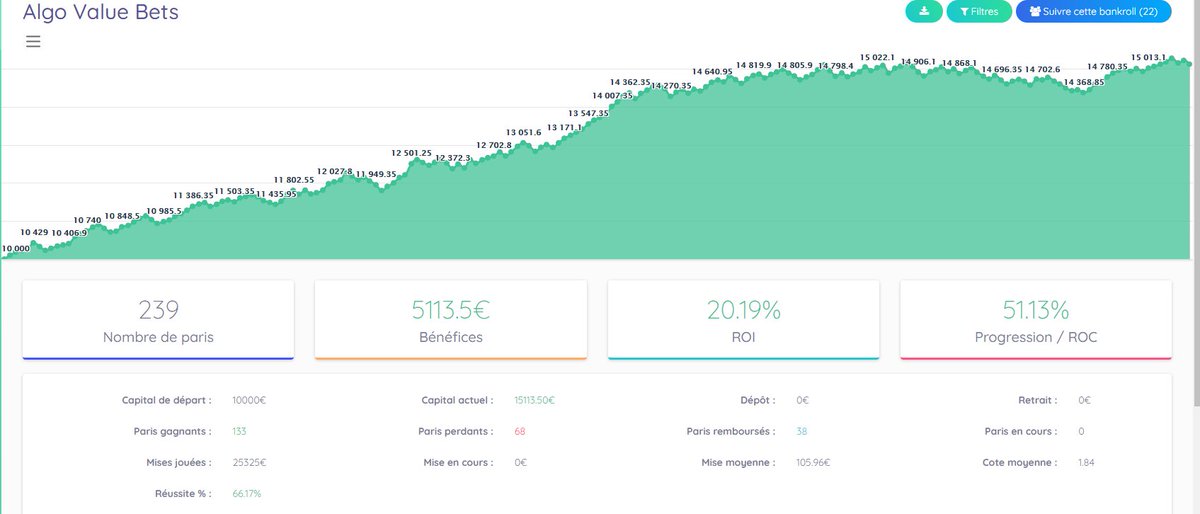Click chart point labeled 14 368.85
This screenshot has width=1200, height=514.
click(x=1084, y=82)
